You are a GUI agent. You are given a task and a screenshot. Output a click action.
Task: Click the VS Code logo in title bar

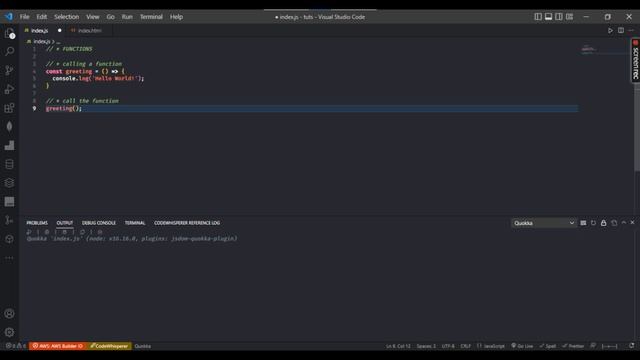[x=9, y=17]
